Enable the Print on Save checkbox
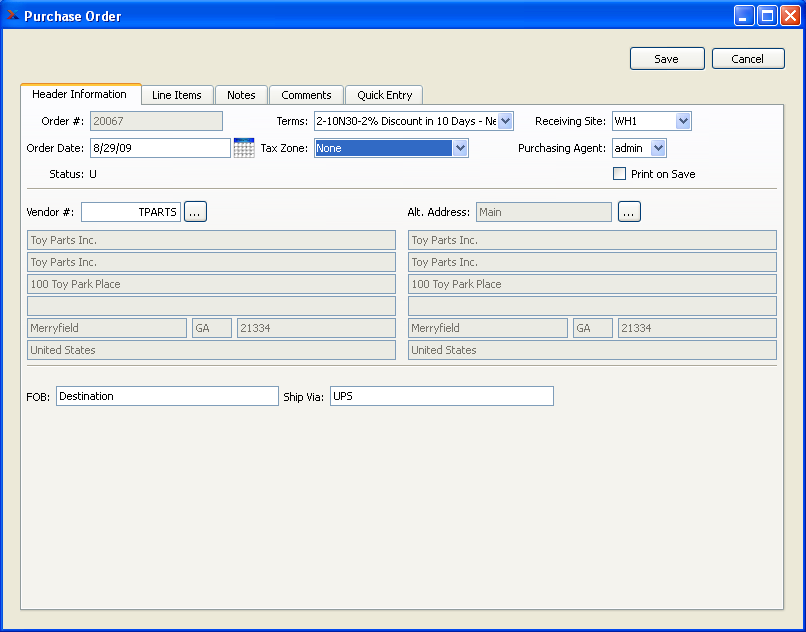This screenshot has height=632, width=806. point(620,174)
